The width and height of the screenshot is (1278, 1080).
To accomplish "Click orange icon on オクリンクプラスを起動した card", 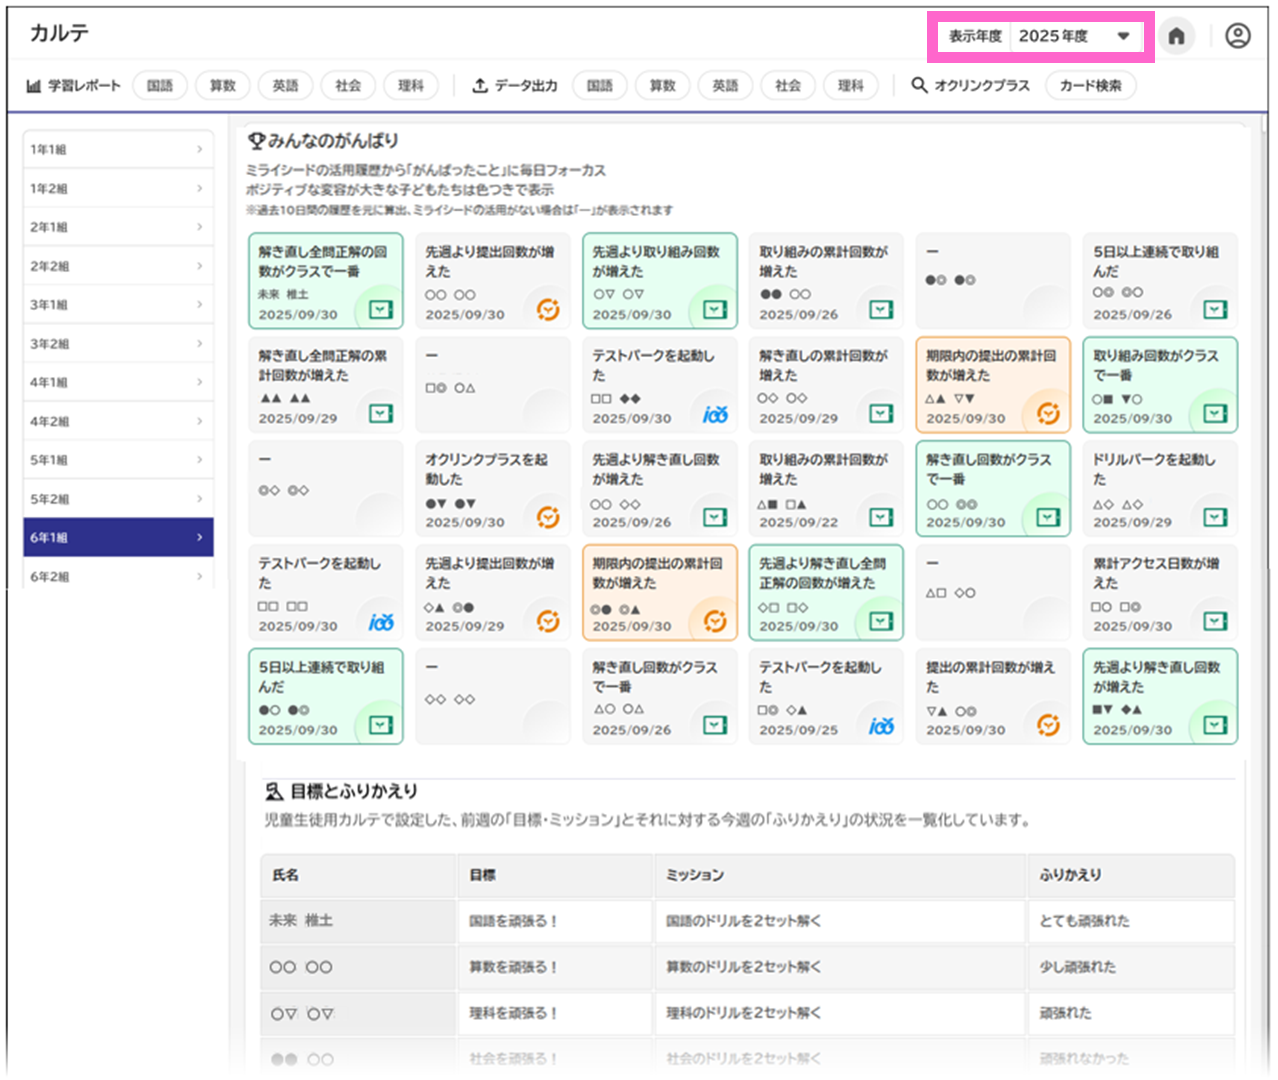I will [548, 517].
